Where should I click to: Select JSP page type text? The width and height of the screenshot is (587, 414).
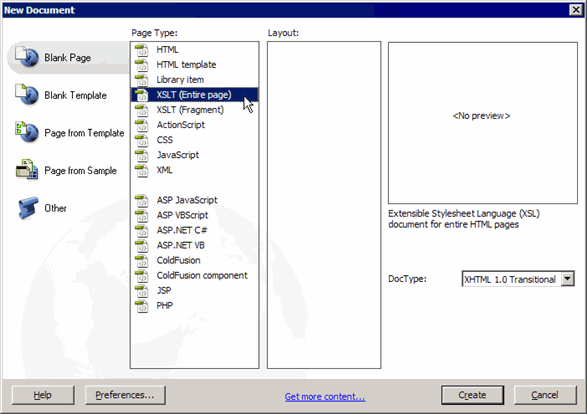164,290
